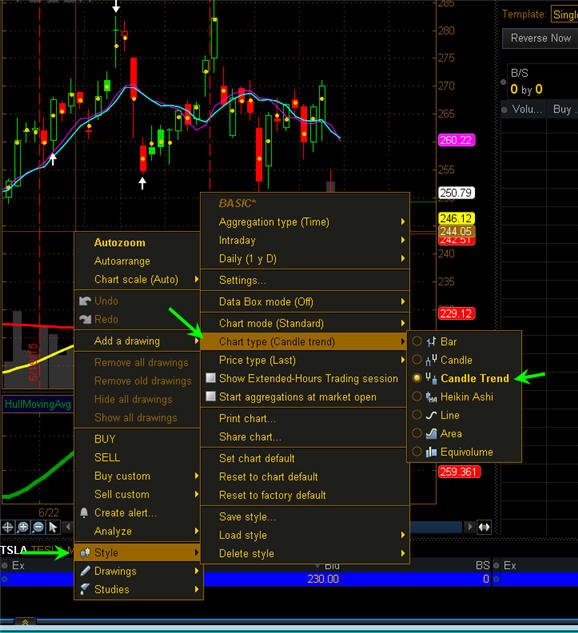Select the pointer cursor tool icon

pos(53,527)
